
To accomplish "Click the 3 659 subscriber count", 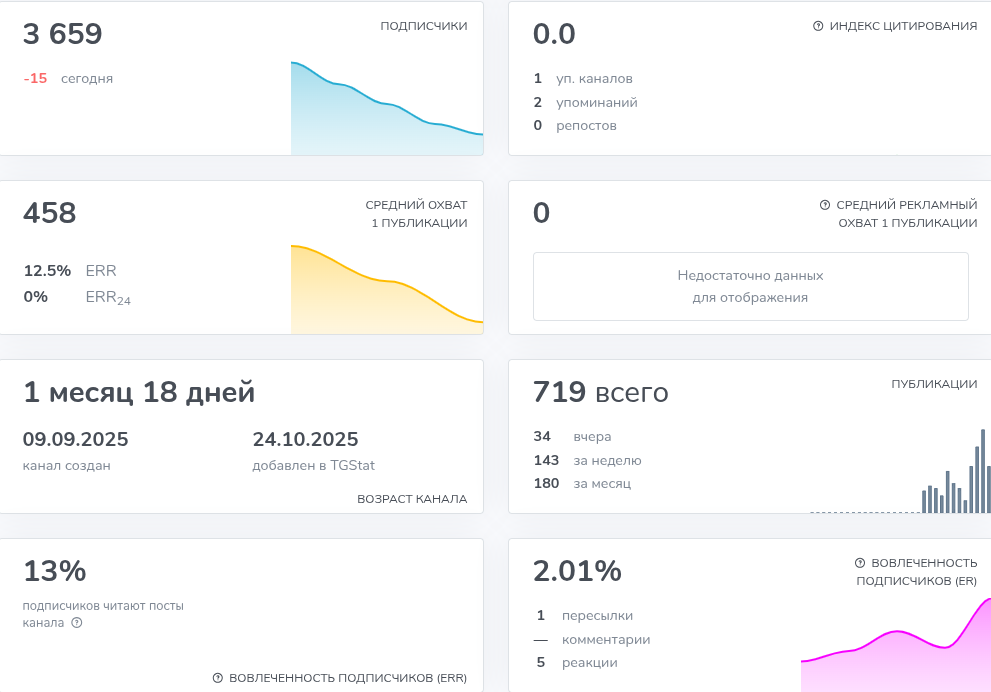I will click(x=63, y=35).
